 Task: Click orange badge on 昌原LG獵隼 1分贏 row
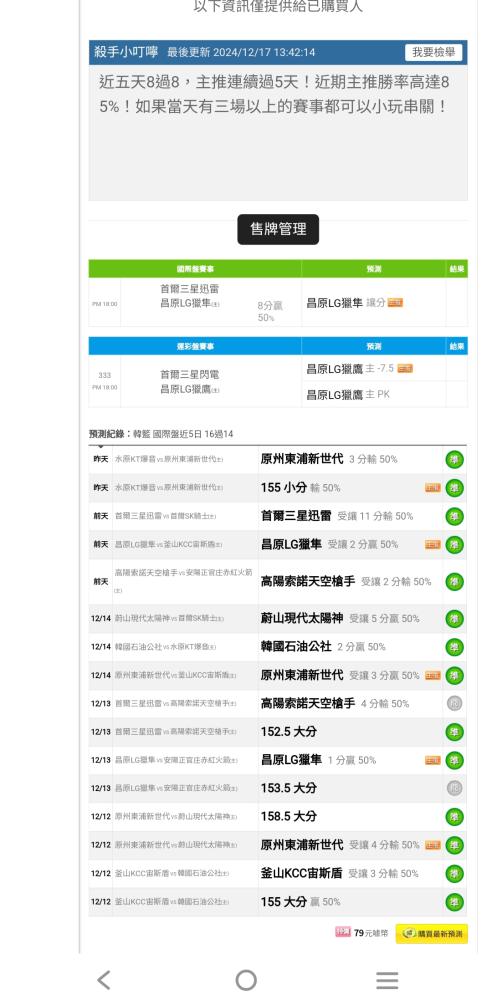433,760
